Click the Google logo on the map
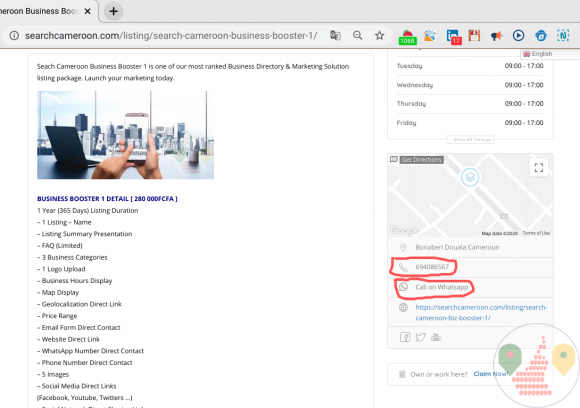The image size is (580, 408). tap(405, 230)
